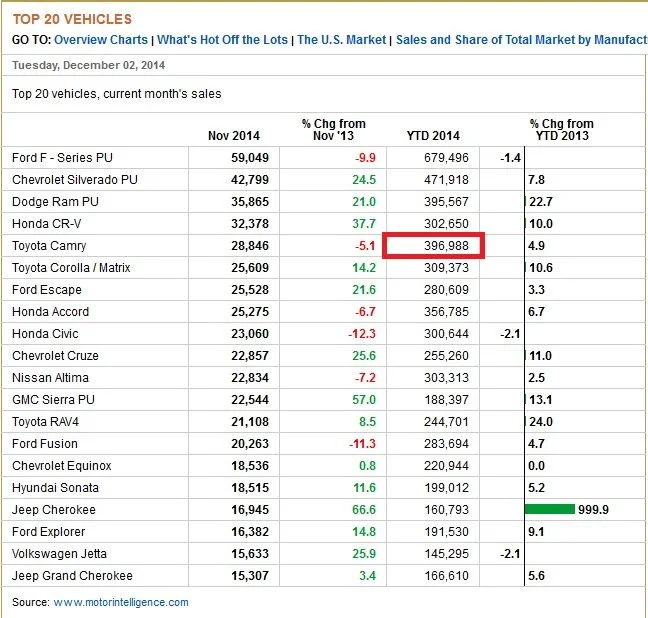Screen dimensions: 648x618
Task: Open Sales and Share of Total Market link
Action: coord(520,40)
